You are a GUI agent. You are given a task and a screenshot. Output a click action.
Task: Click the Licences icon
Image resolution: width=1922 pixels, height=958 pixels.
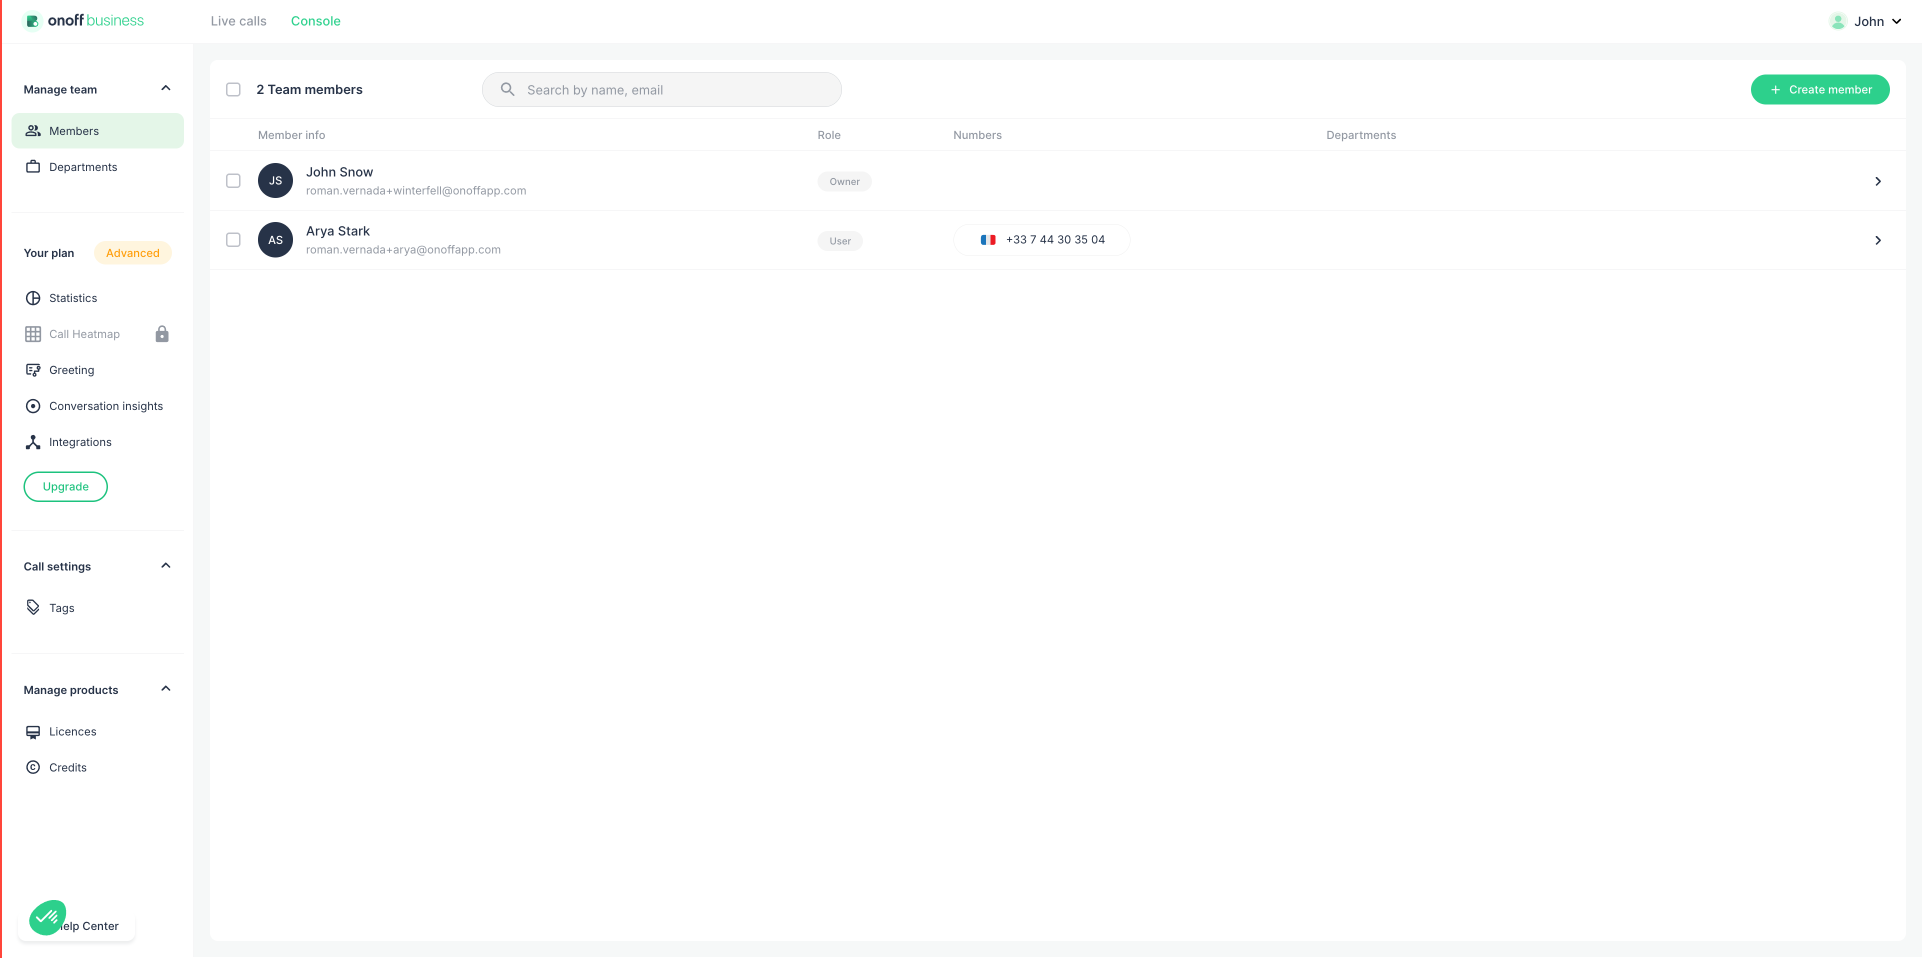coord(33,732)
